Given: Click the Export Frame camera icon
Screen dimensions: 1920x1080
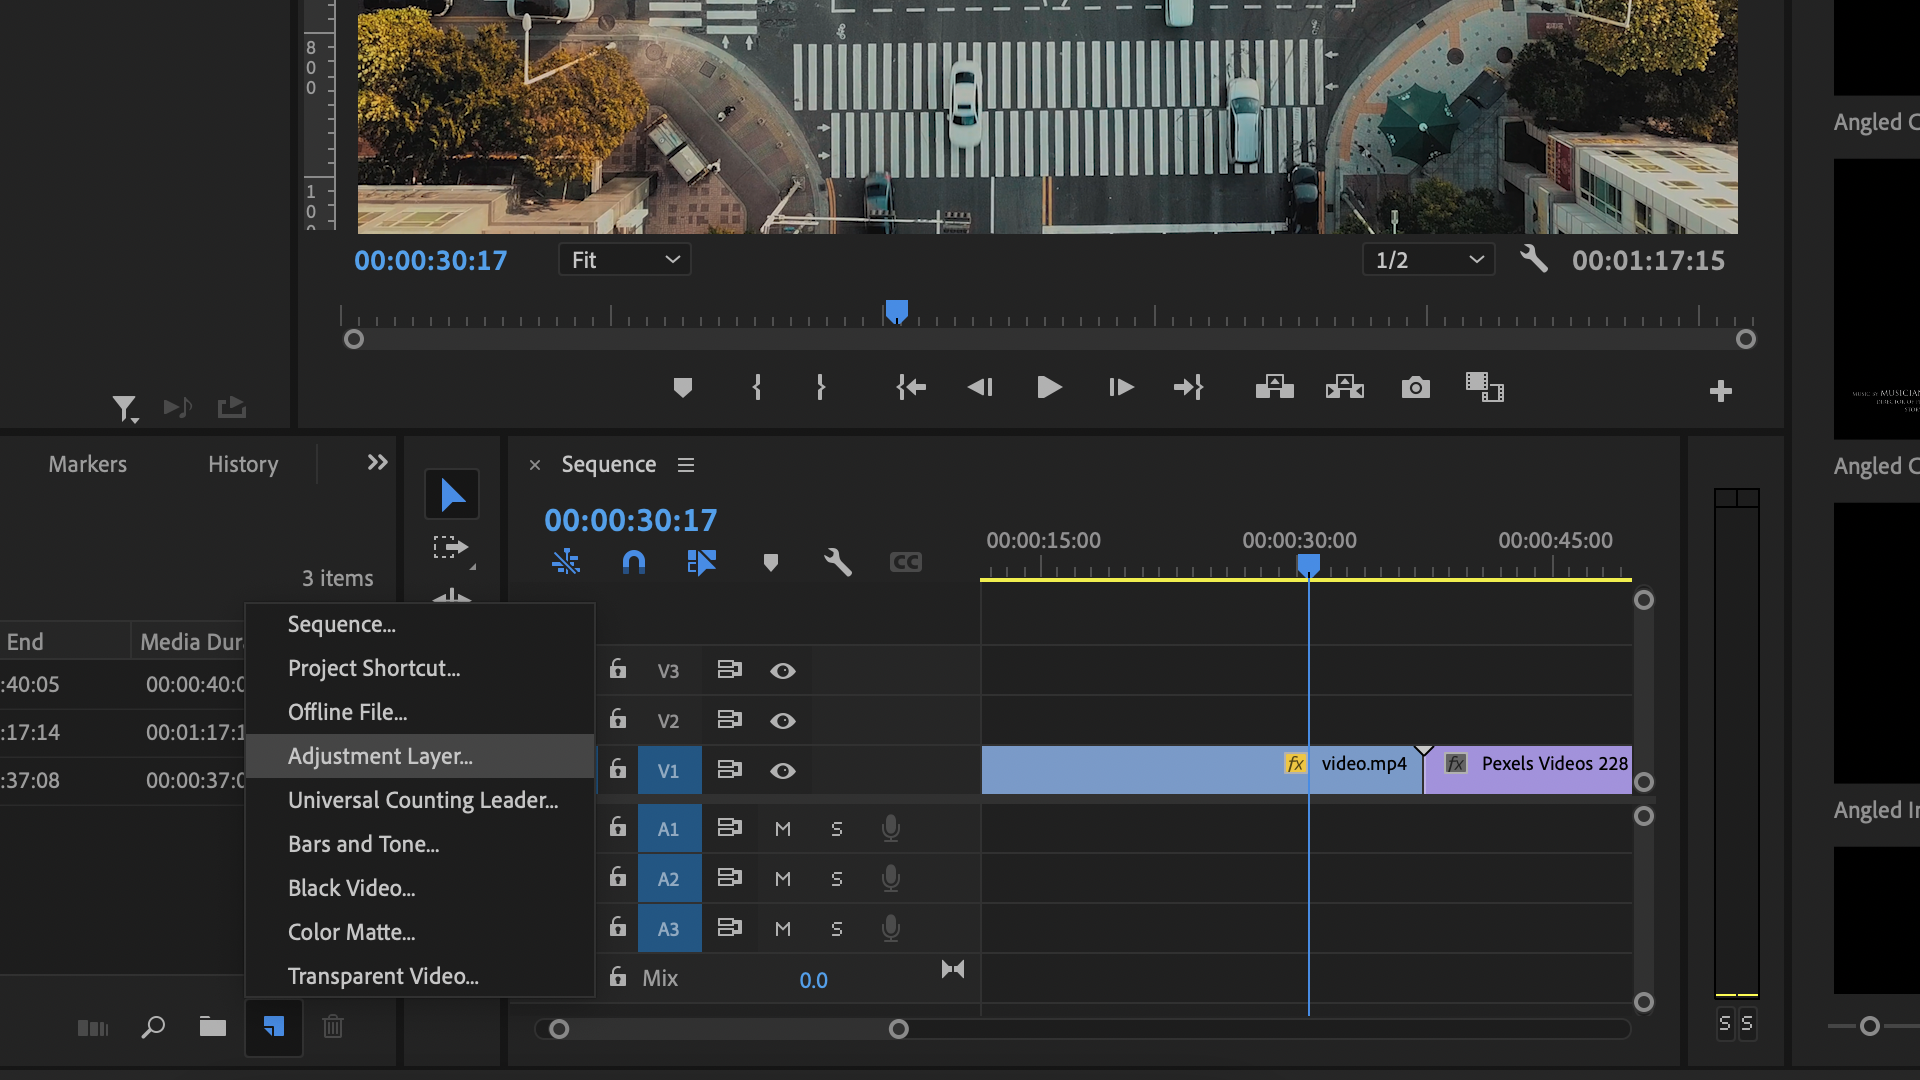Looking at the screenshot, I should (x=1417, y=388).
